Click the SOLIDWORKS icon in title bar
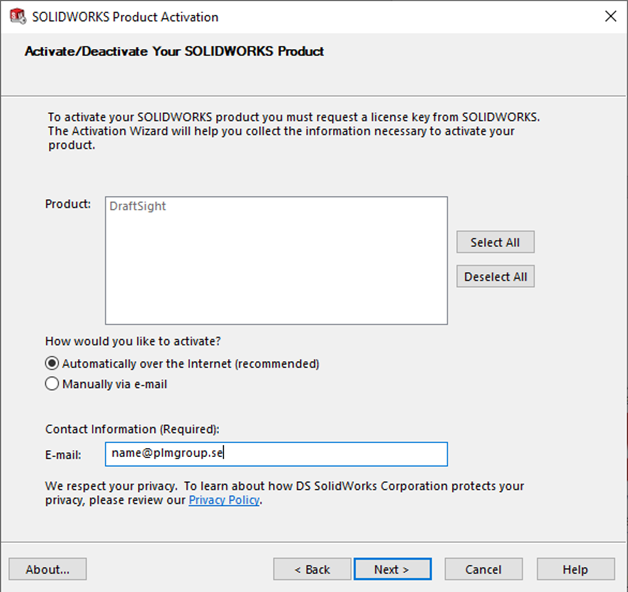This screenshot has height=592, width=628. (x=18, y=16)
